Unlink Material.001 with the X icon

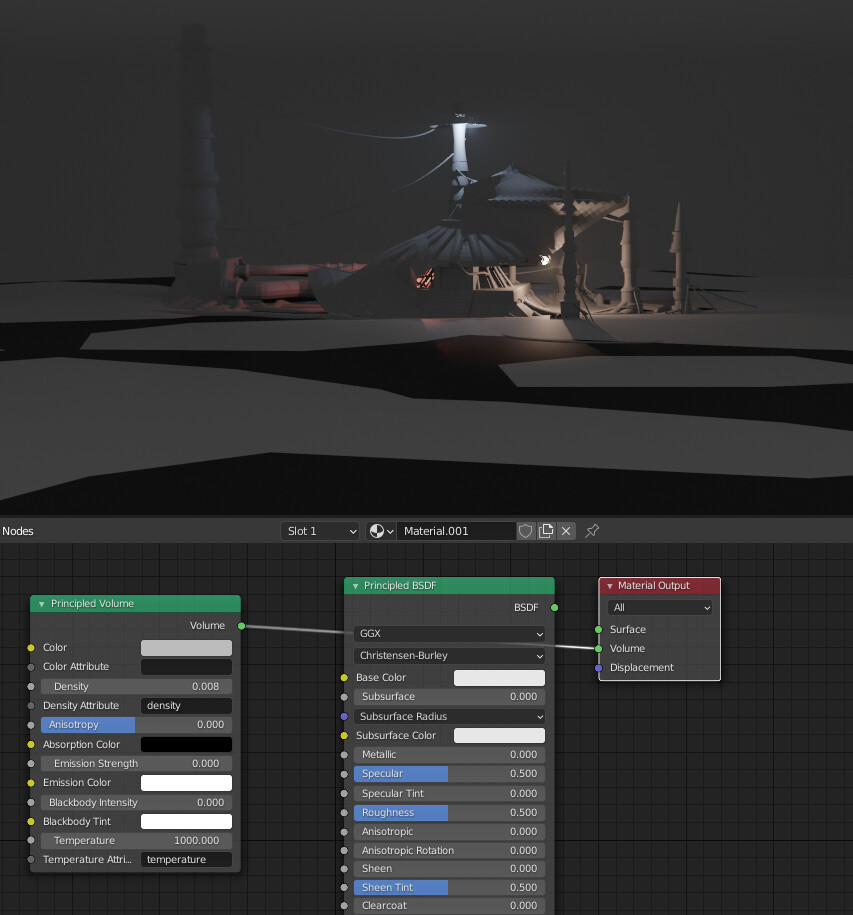coord(566,531)
